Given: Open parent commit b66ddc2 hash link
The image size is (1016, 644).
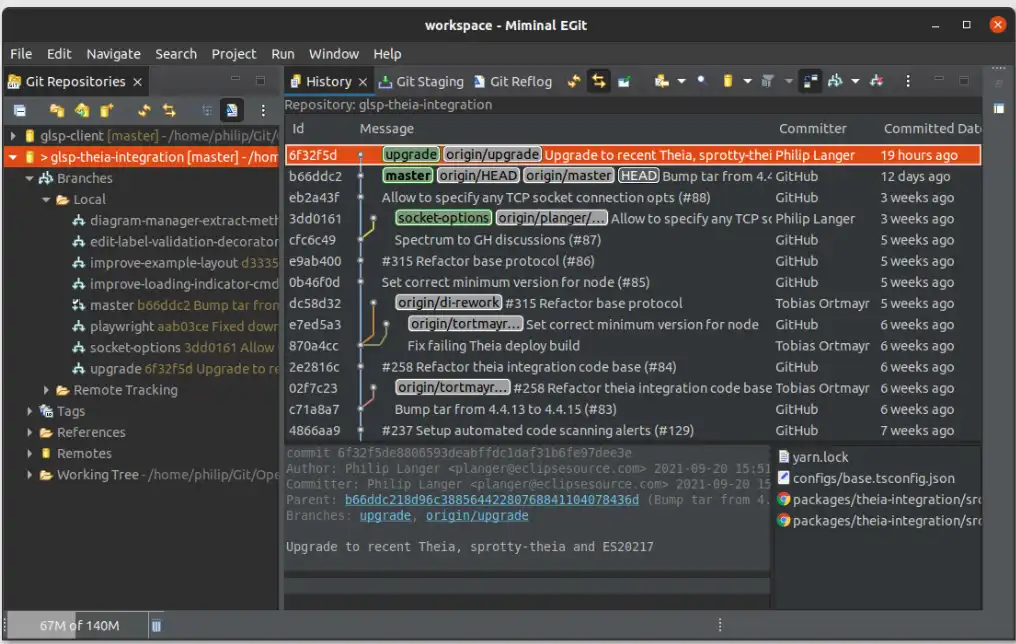Looking at the screenshot, I should pos(491,500).
